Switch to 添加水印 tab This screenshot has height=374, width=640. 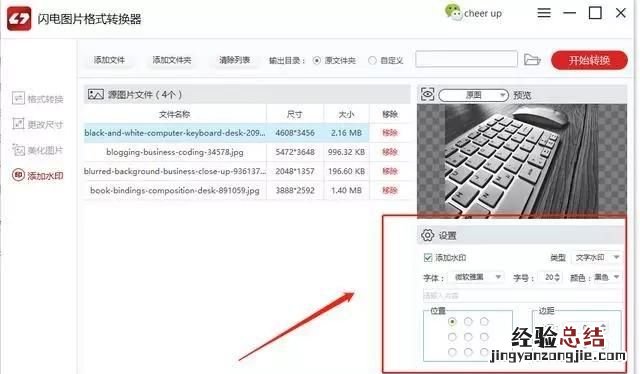38,176
